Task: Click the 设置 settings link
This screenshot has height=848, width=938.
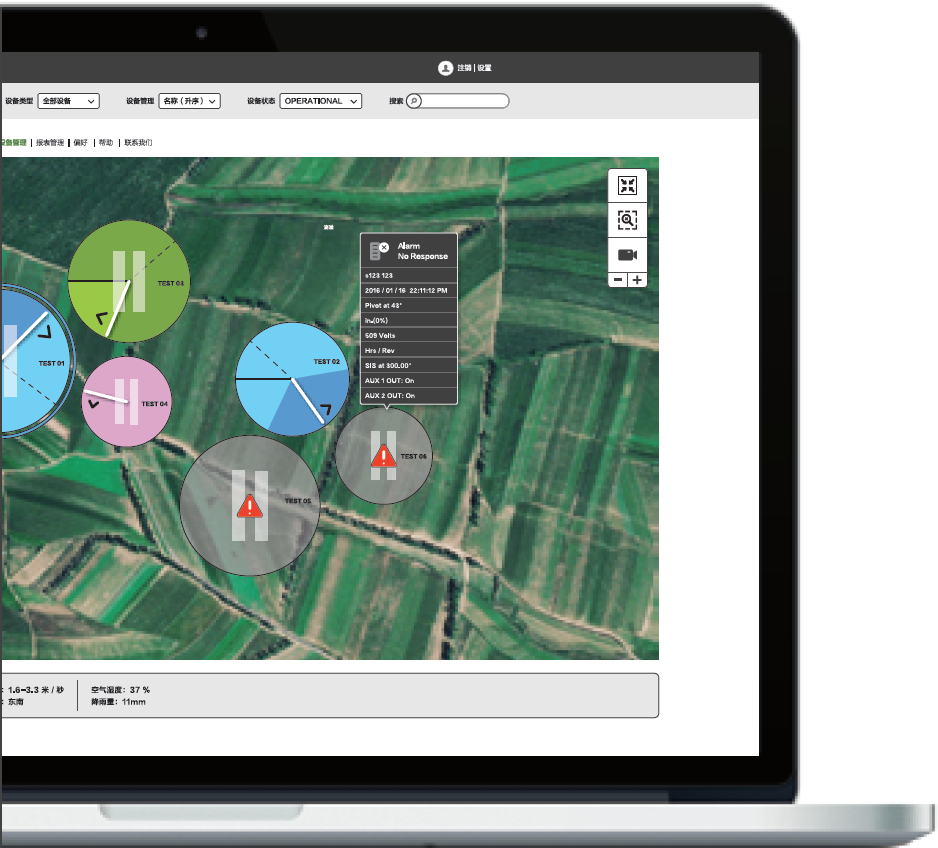Action: (x=485, y=68)
